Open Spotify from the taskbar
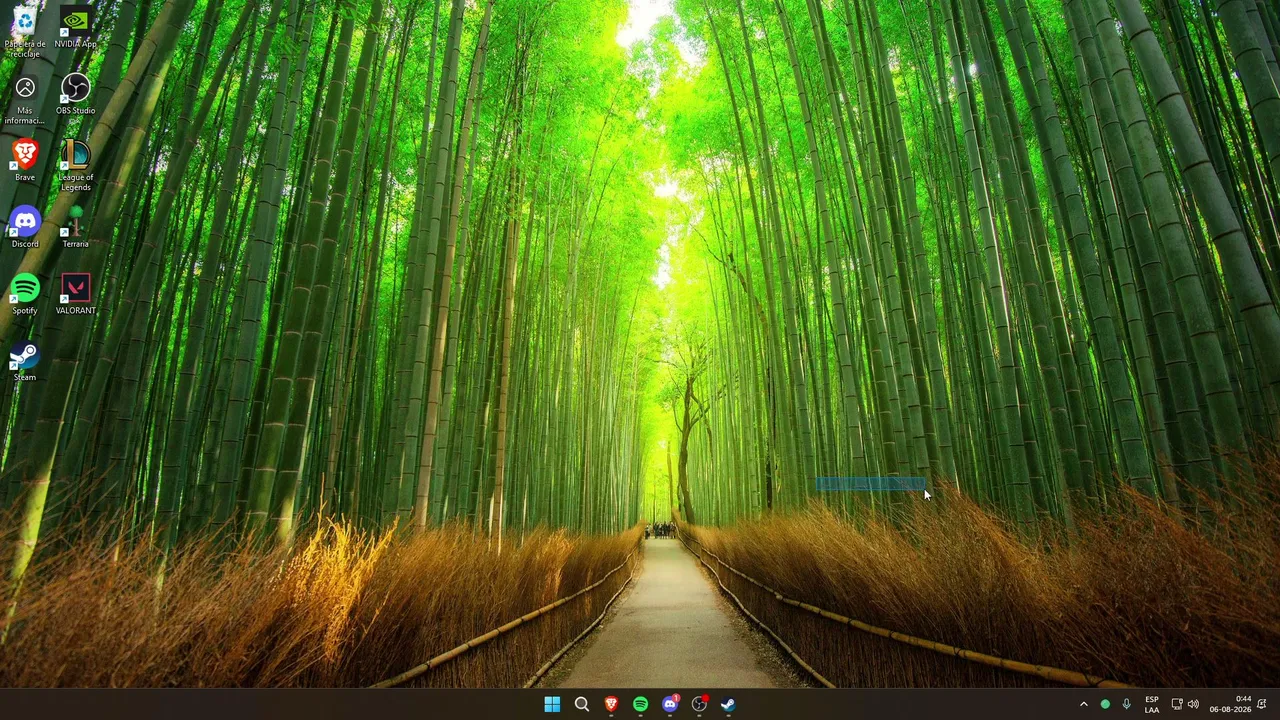Image resolution: width=1280 pixels, height=720 pixels. (x=640, y=704)
